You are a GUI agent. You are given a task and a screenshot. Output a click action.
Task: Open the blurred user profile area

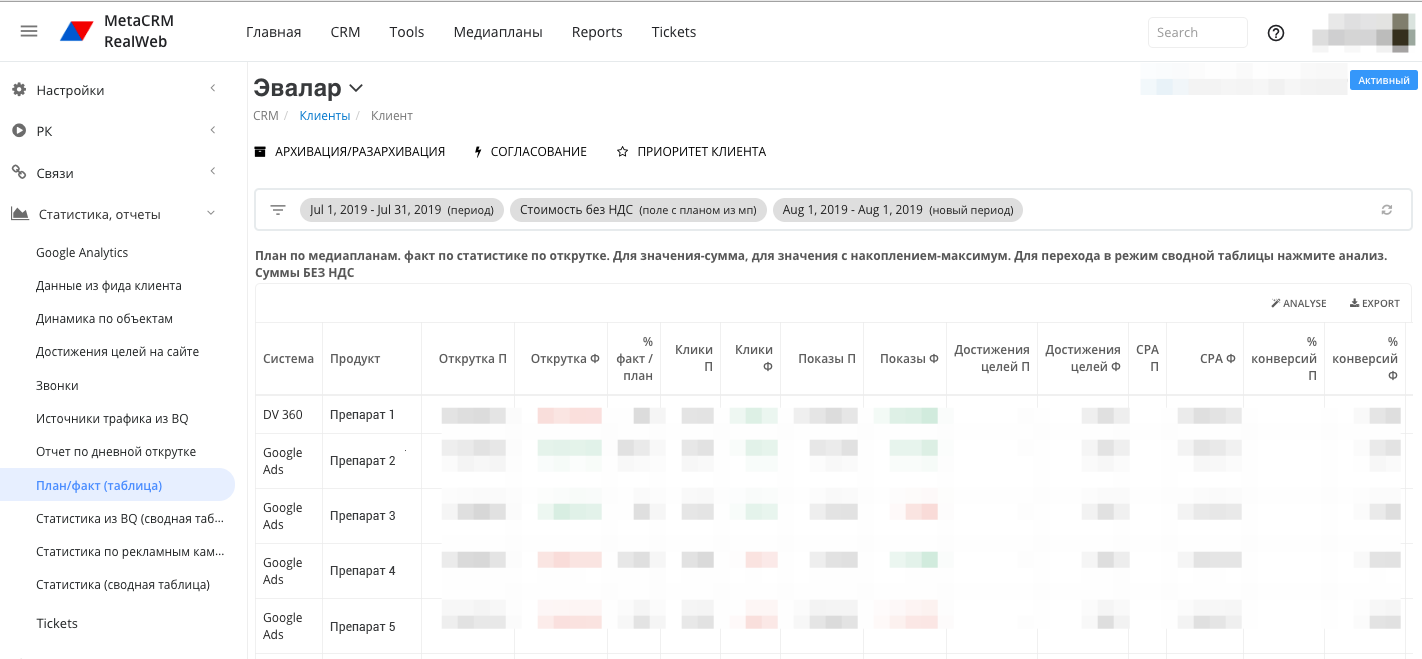[x=1364, y=32]
